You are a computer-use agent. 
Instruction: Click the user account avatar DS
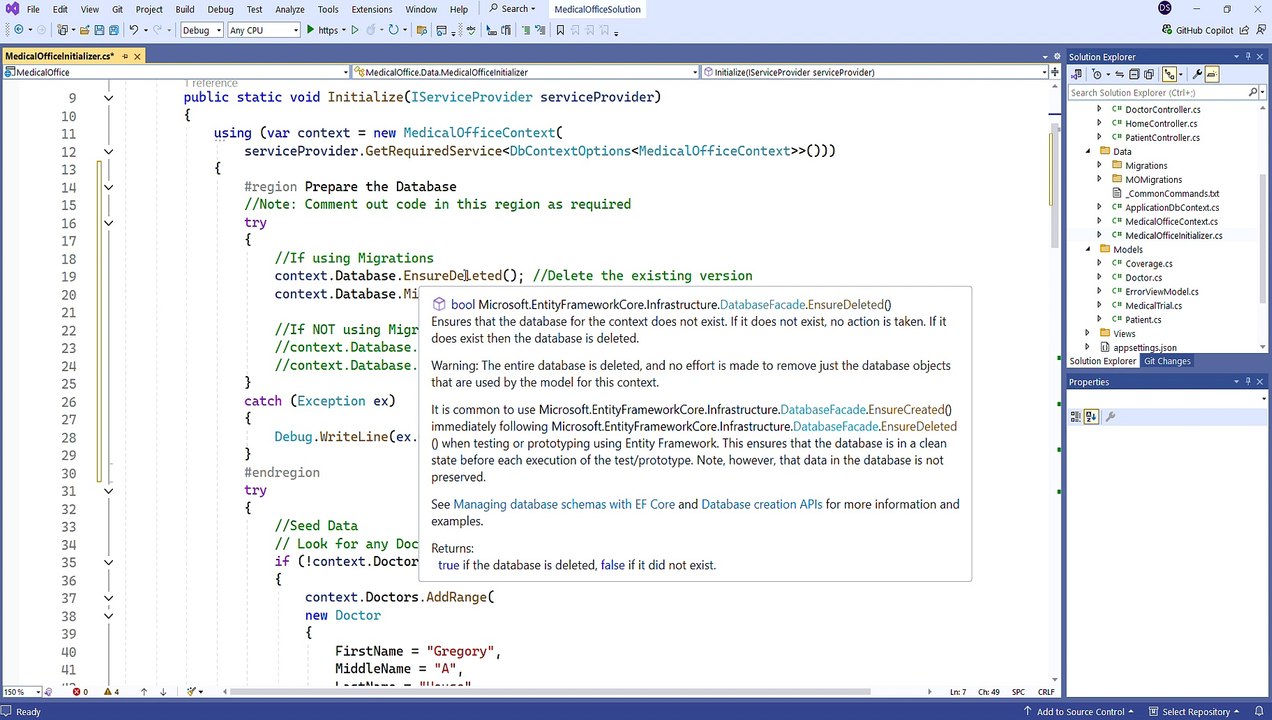[1164, 9]
